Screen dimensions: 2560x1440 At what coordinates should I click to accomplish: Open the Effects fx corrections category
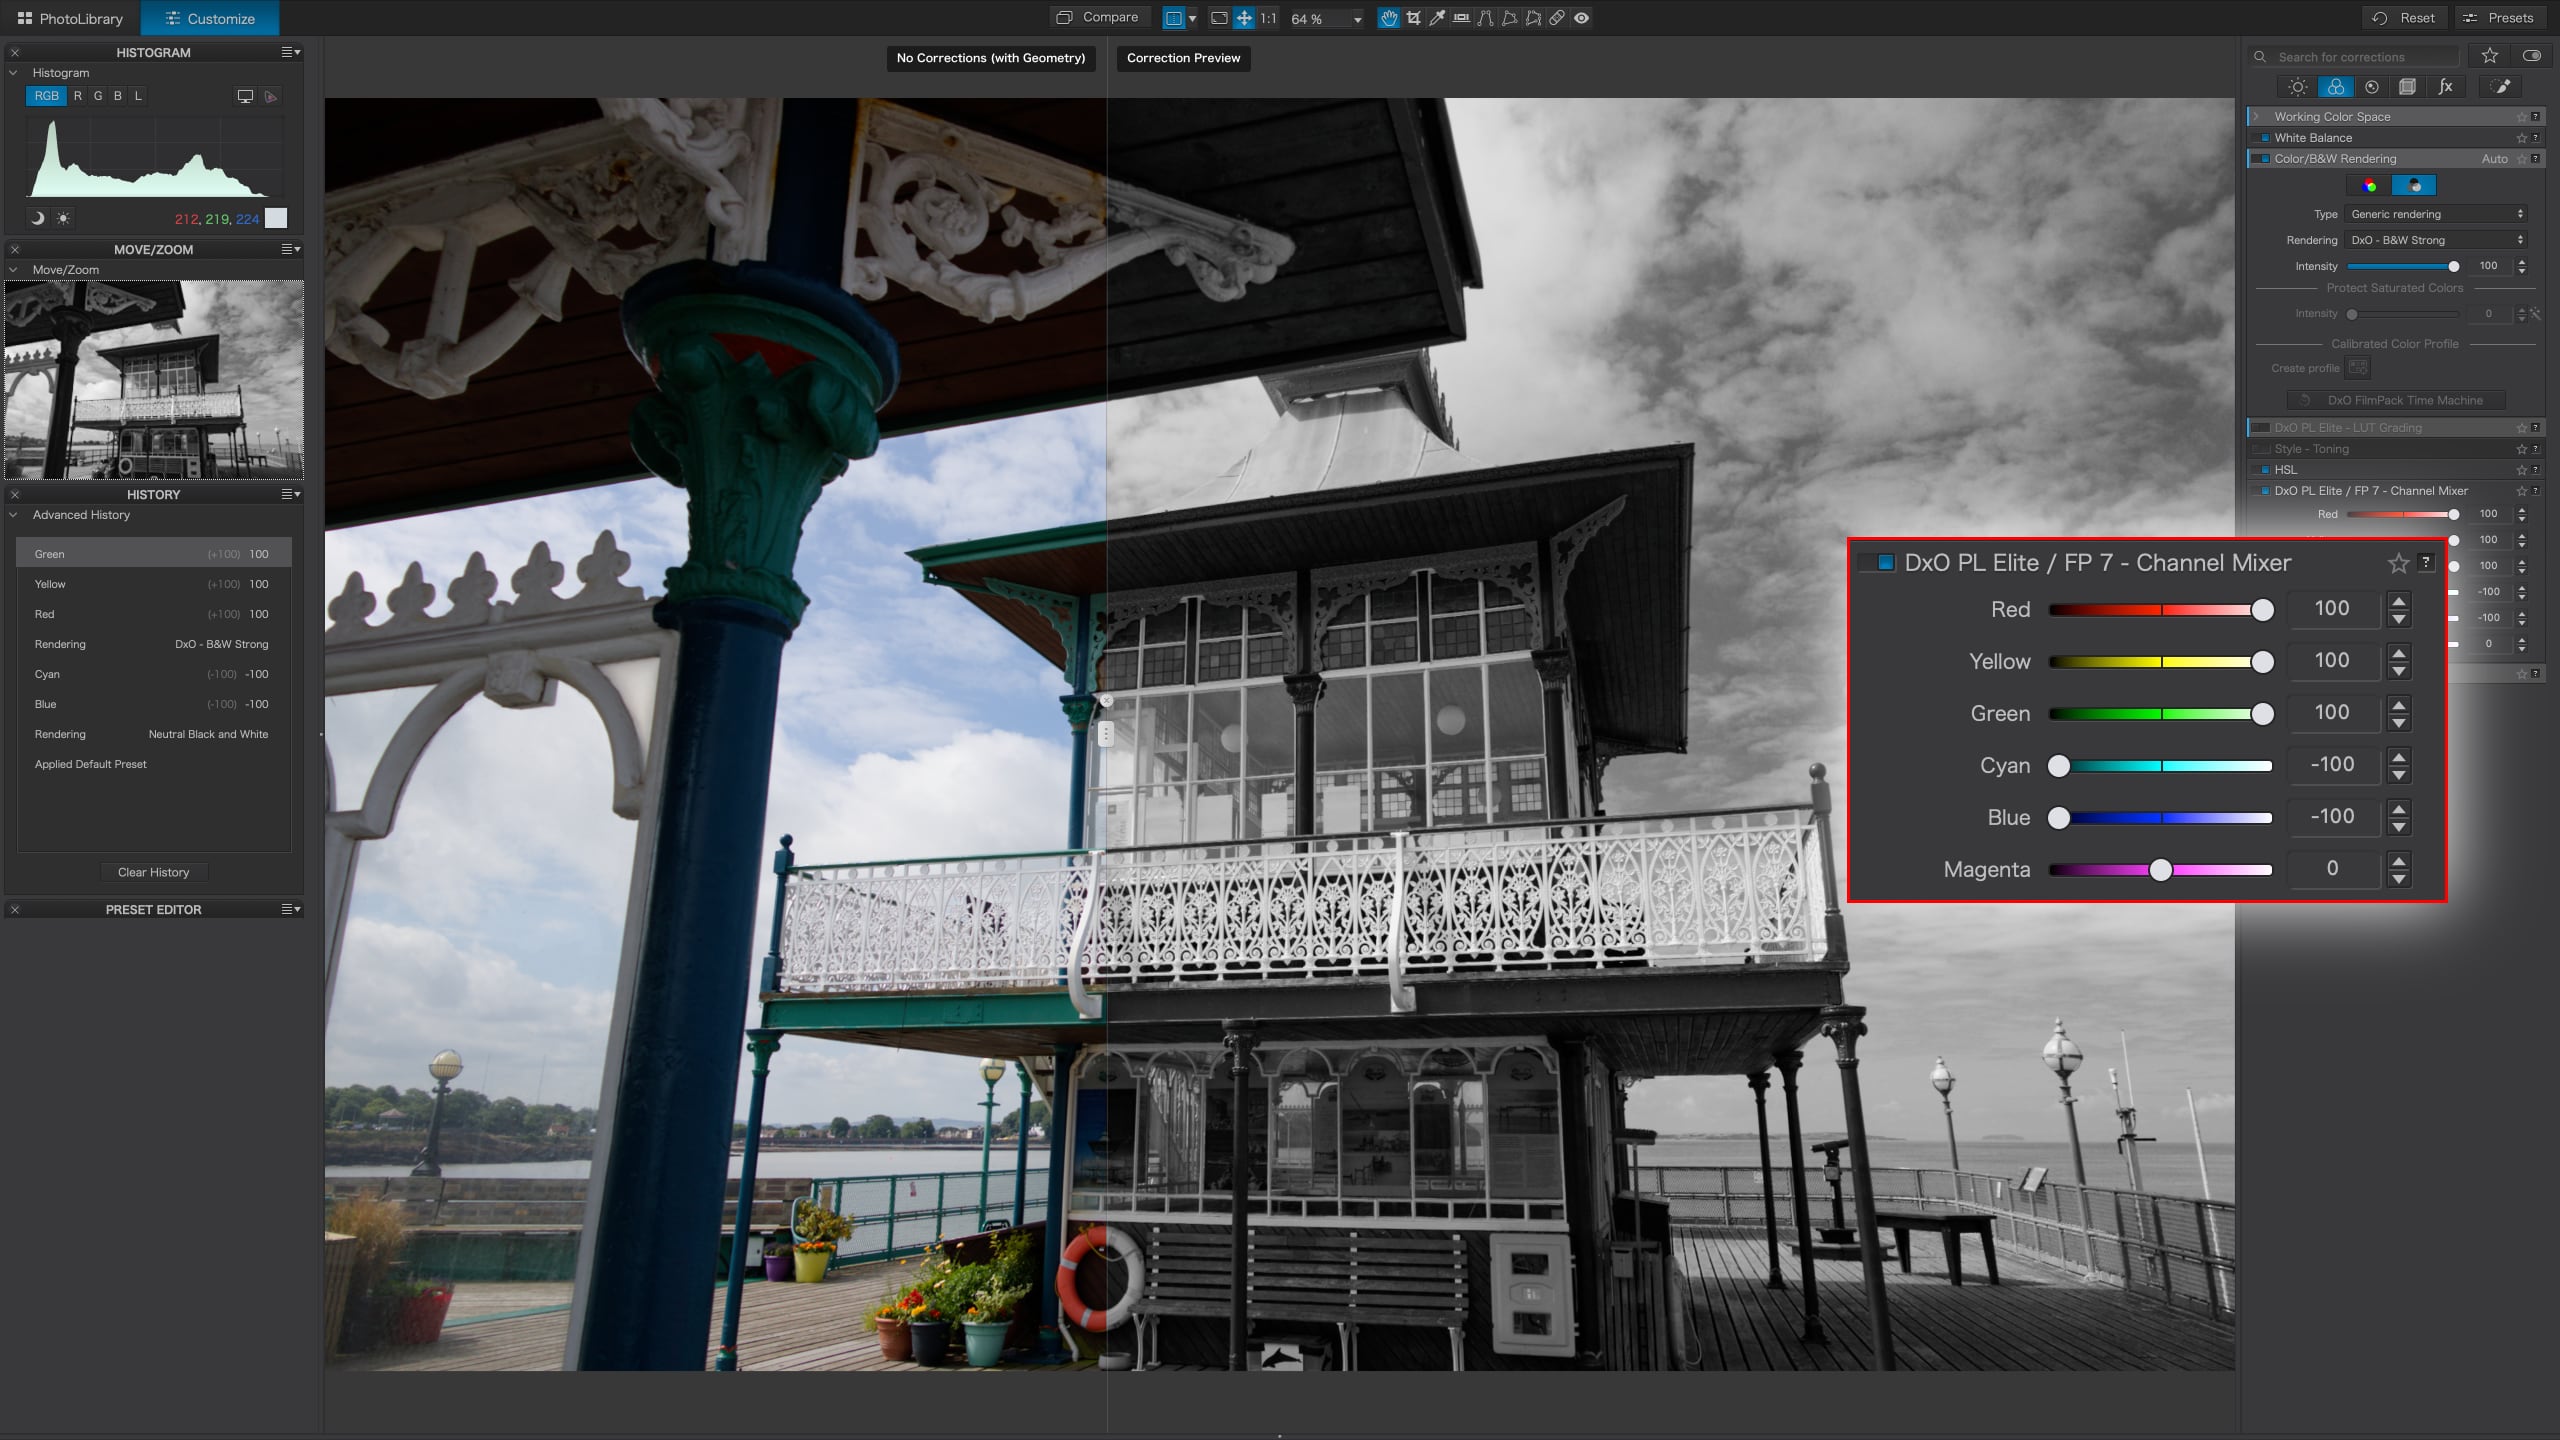tap(2446, 87)
